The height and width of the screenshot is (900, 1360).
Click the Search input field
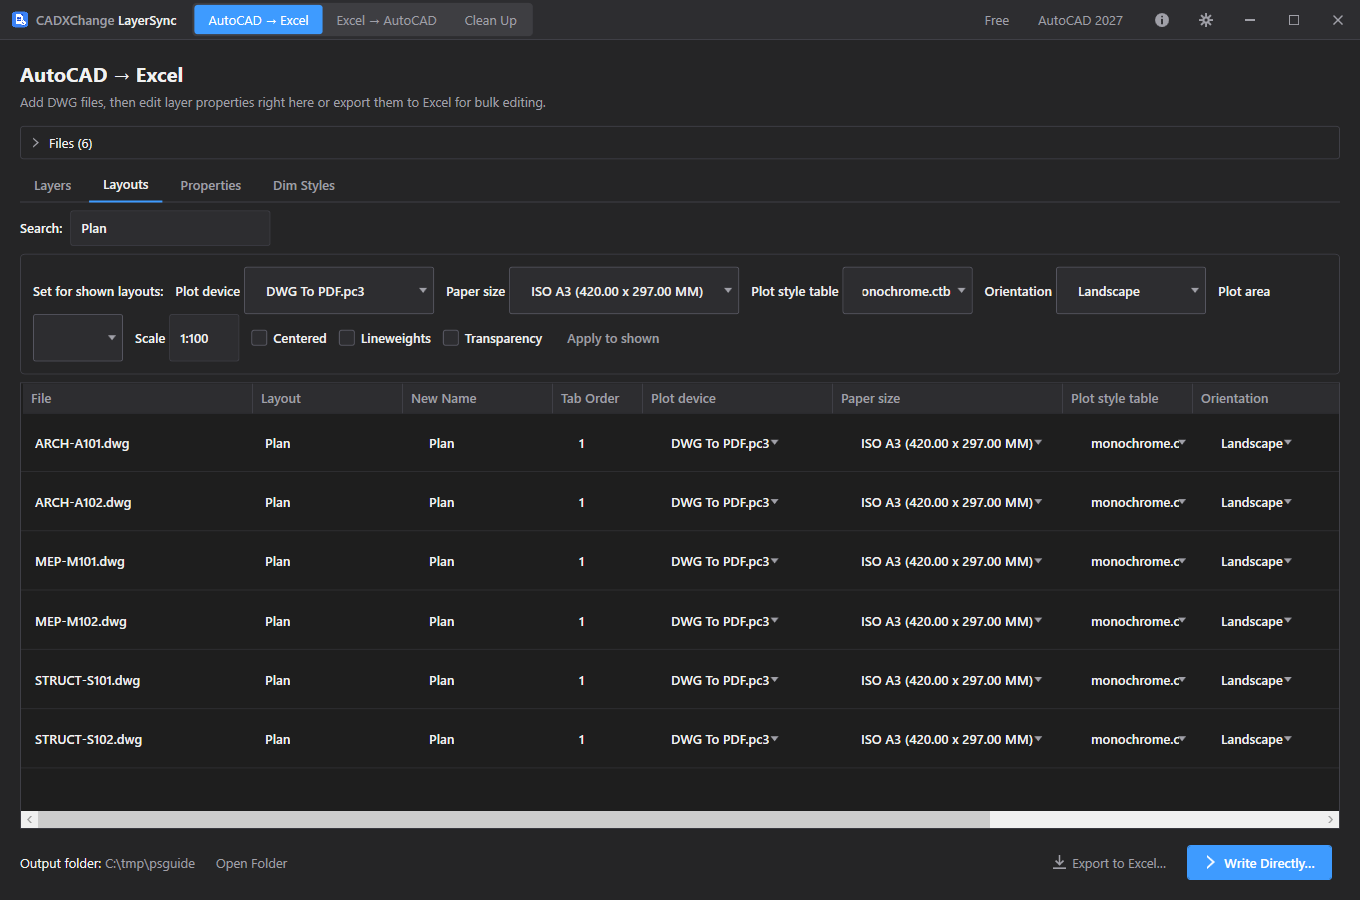click(170, 228)
